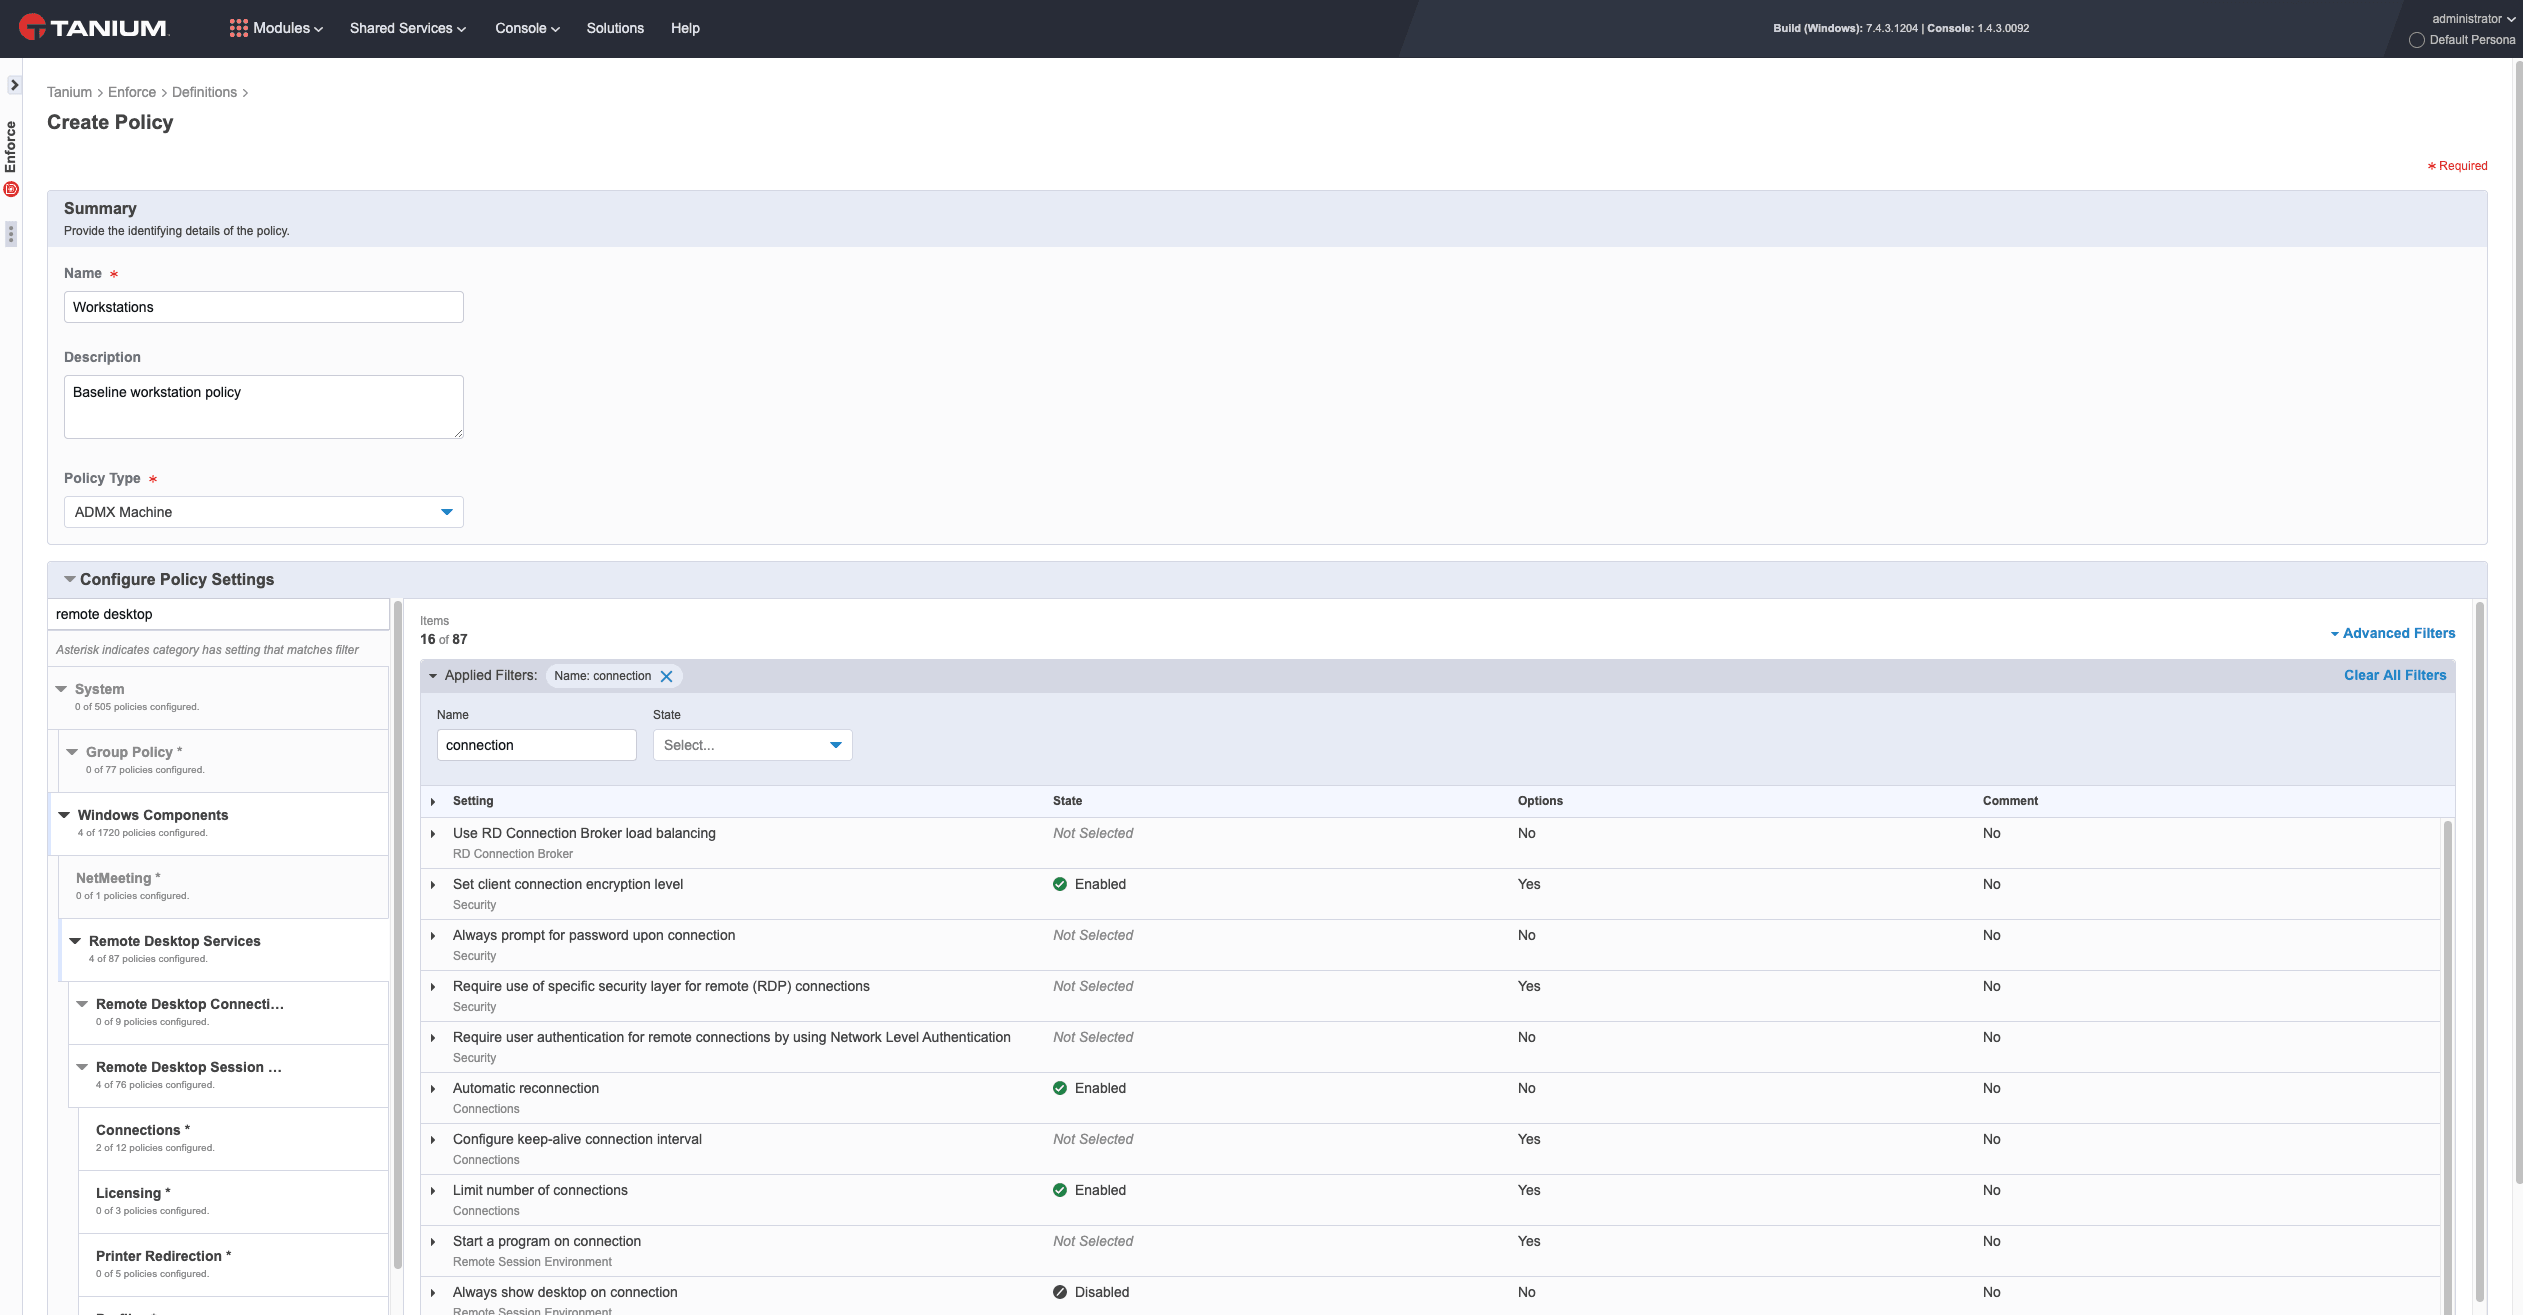Click the Disabled icon for Always show desktop
2523x1315 pixels.
(1060, 1292)
